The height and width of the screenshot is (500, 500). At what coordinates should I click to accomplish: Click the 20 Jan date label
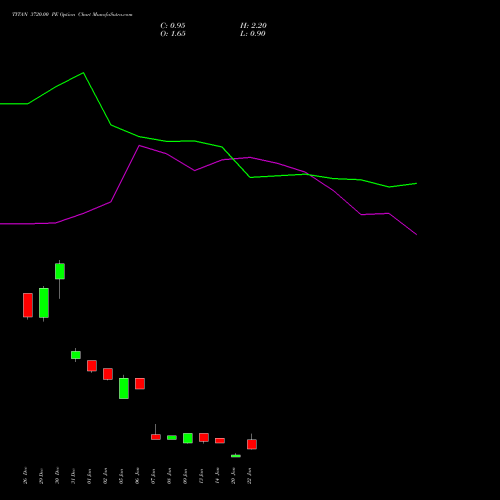(233, 475)
